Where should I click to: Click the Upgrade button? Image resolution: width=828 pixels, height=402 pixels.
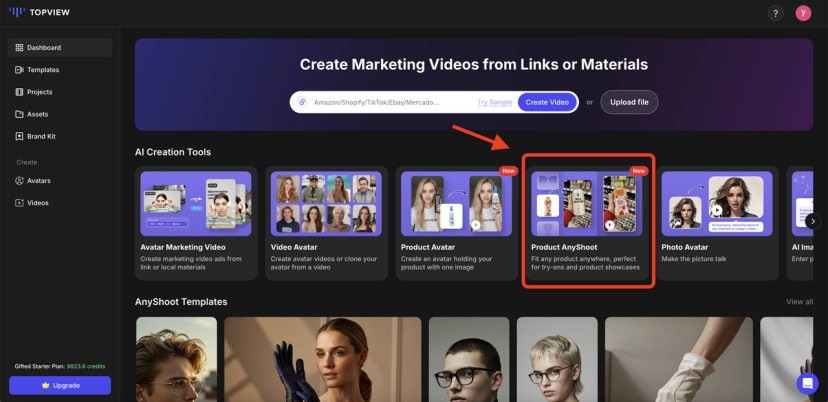pyautogui.click(x=60, y=386)
